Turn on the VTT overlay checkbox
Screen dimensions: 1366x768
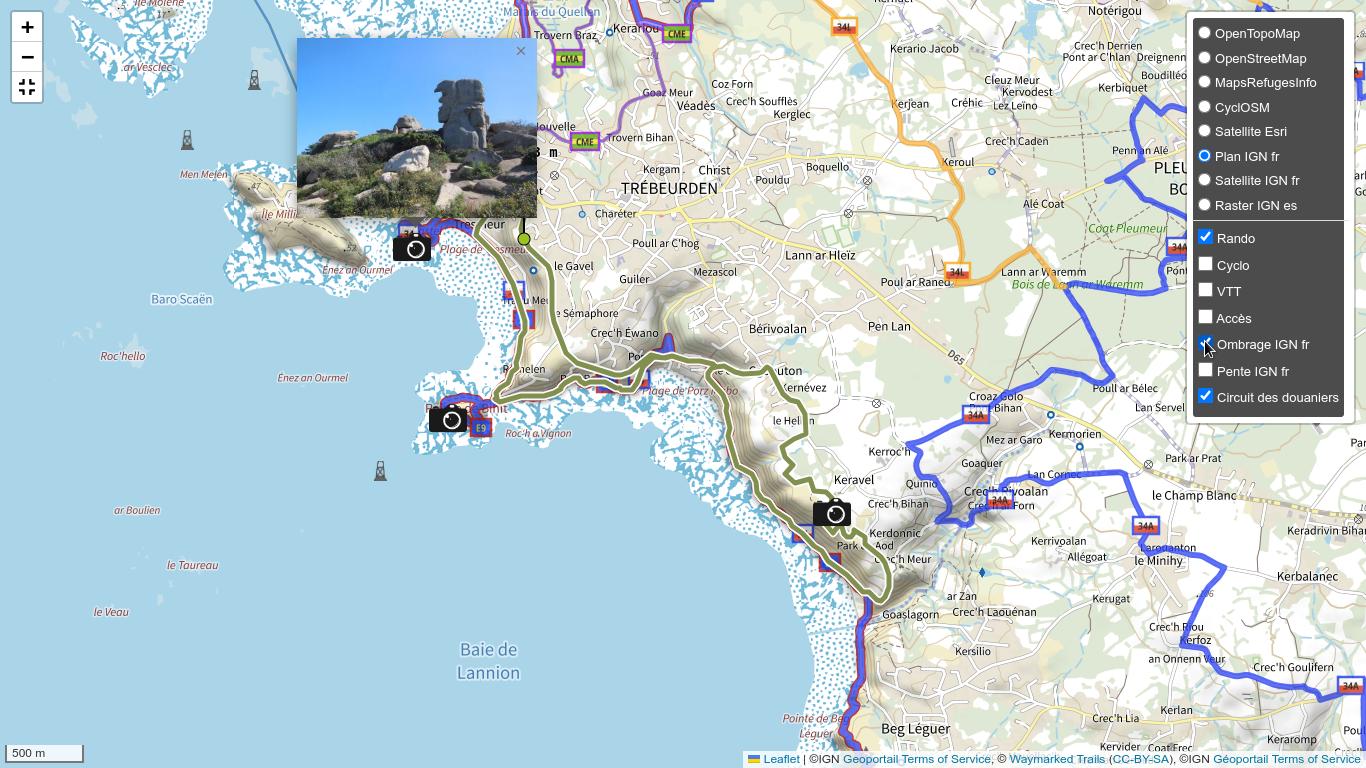[x=1206, y=290]
